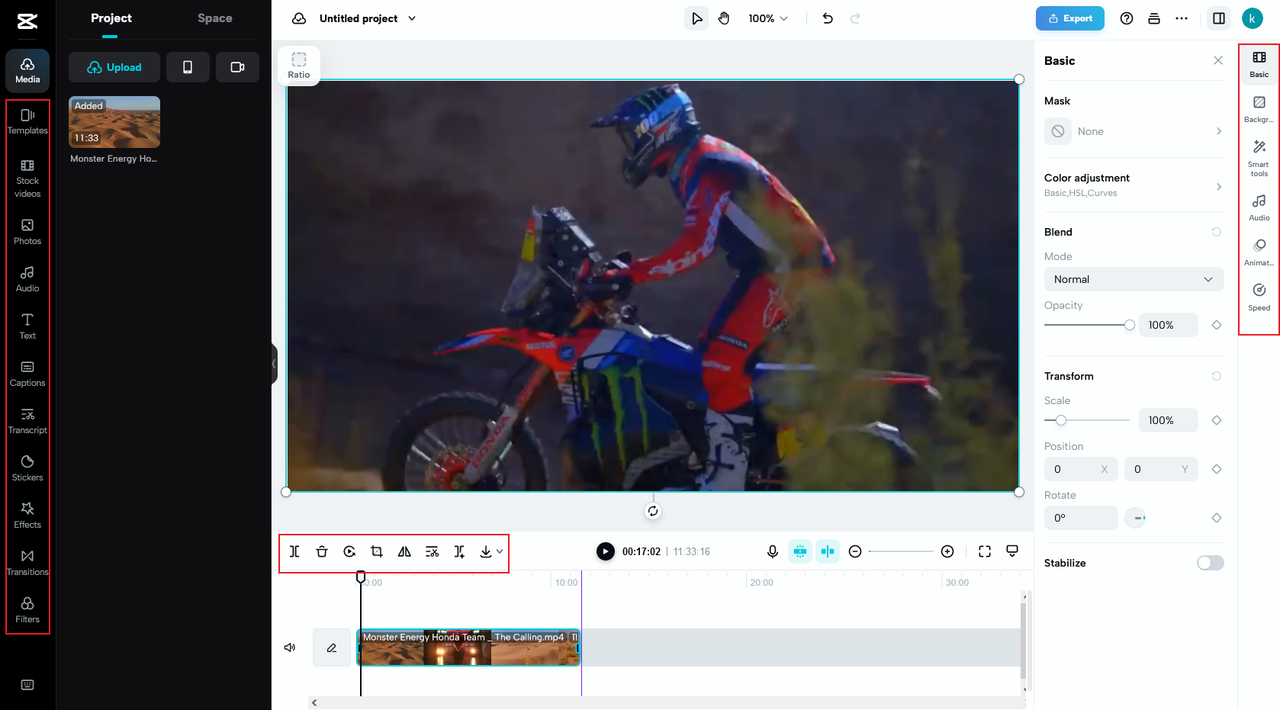Screen dimensions: 1280x710
Task: Click the Export button
Action: [1070, 18]
